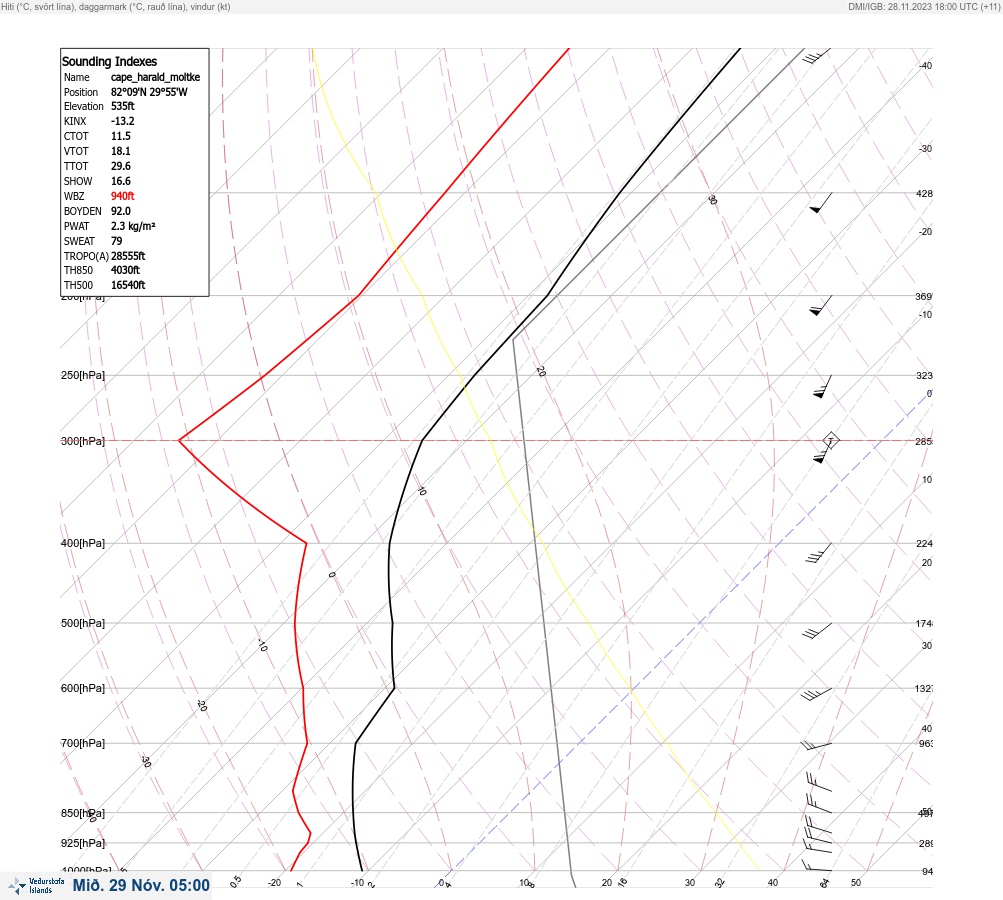Click the wind barb on the 250hPa line

(x=823, y=386)
